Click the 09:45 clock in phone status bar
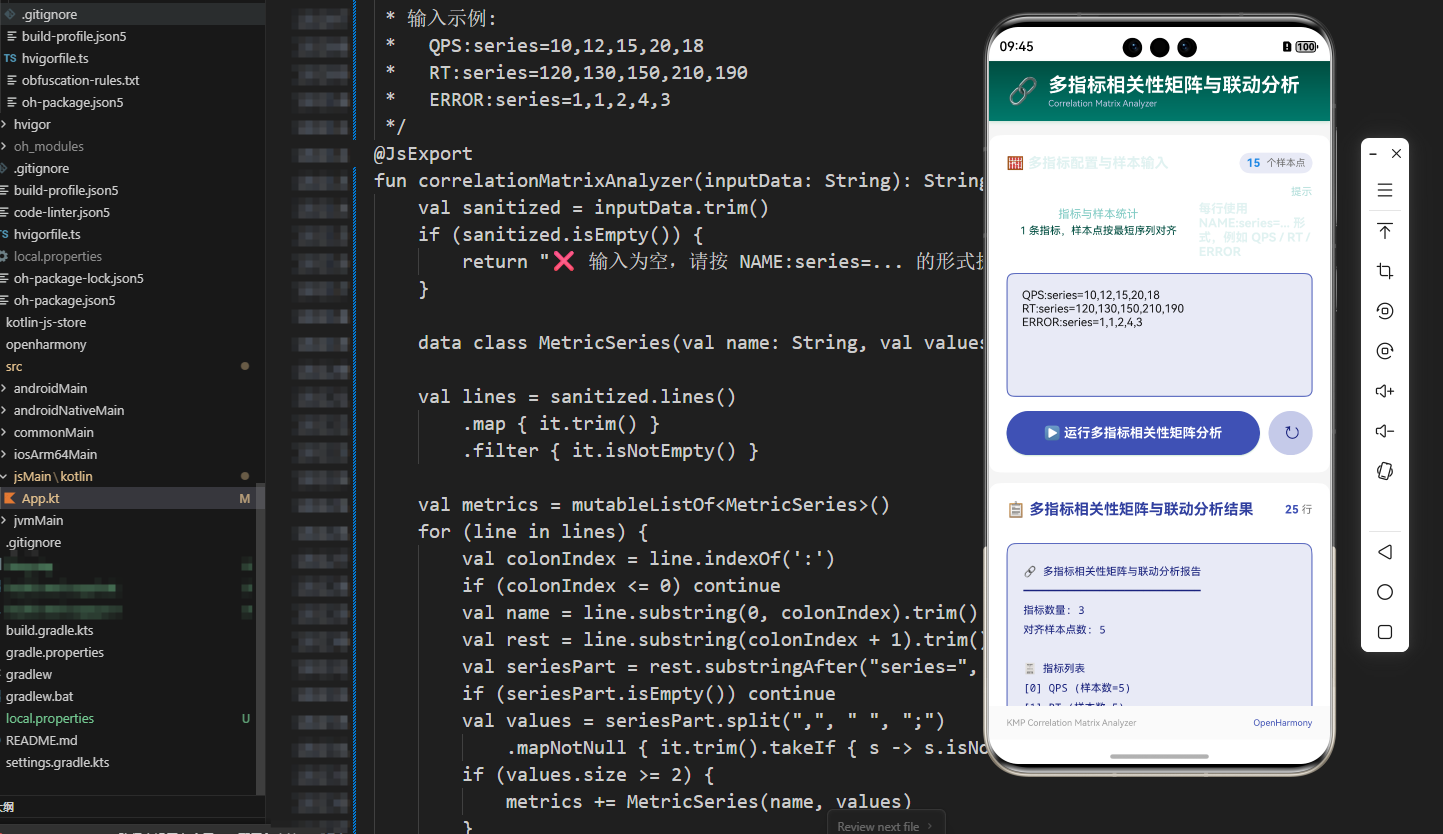The width and height of the screenshot is (1443, 834). (1016, 47)
